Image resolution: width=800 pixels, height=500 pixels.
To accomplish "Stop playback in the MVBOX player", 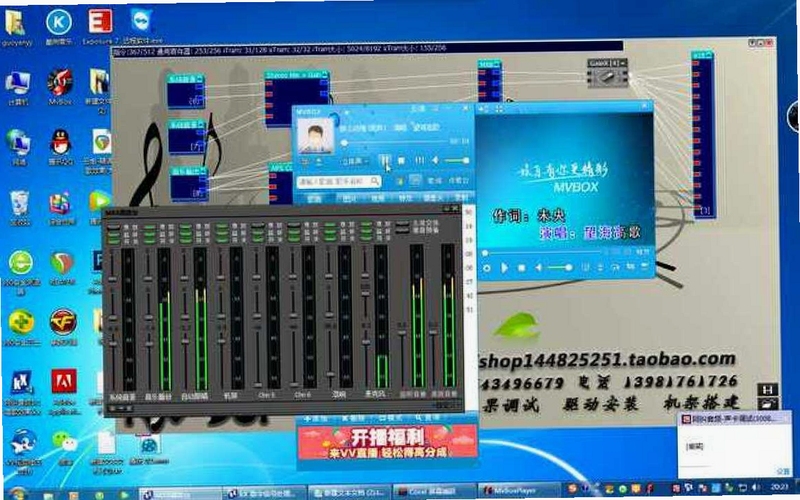I will [402, 161].
